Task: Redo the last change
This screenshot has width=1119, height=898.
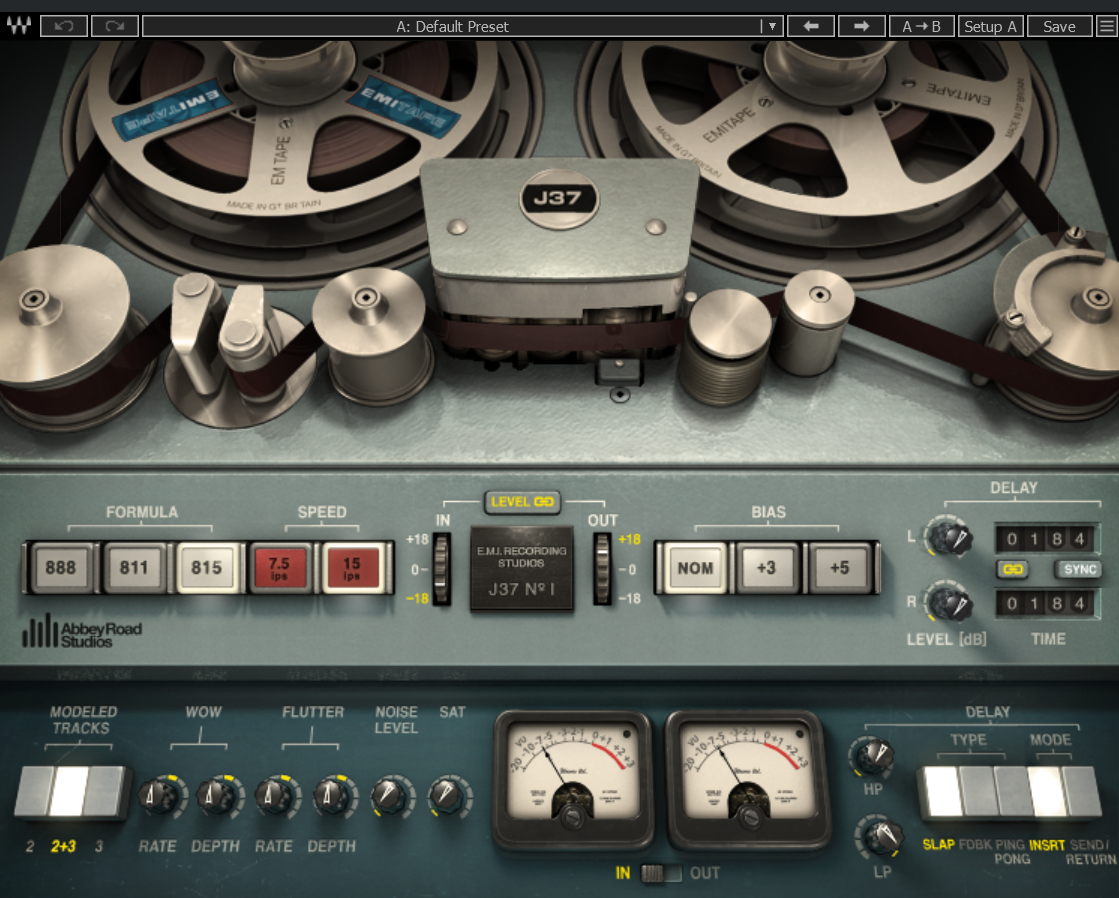Action: coord(115,26)
